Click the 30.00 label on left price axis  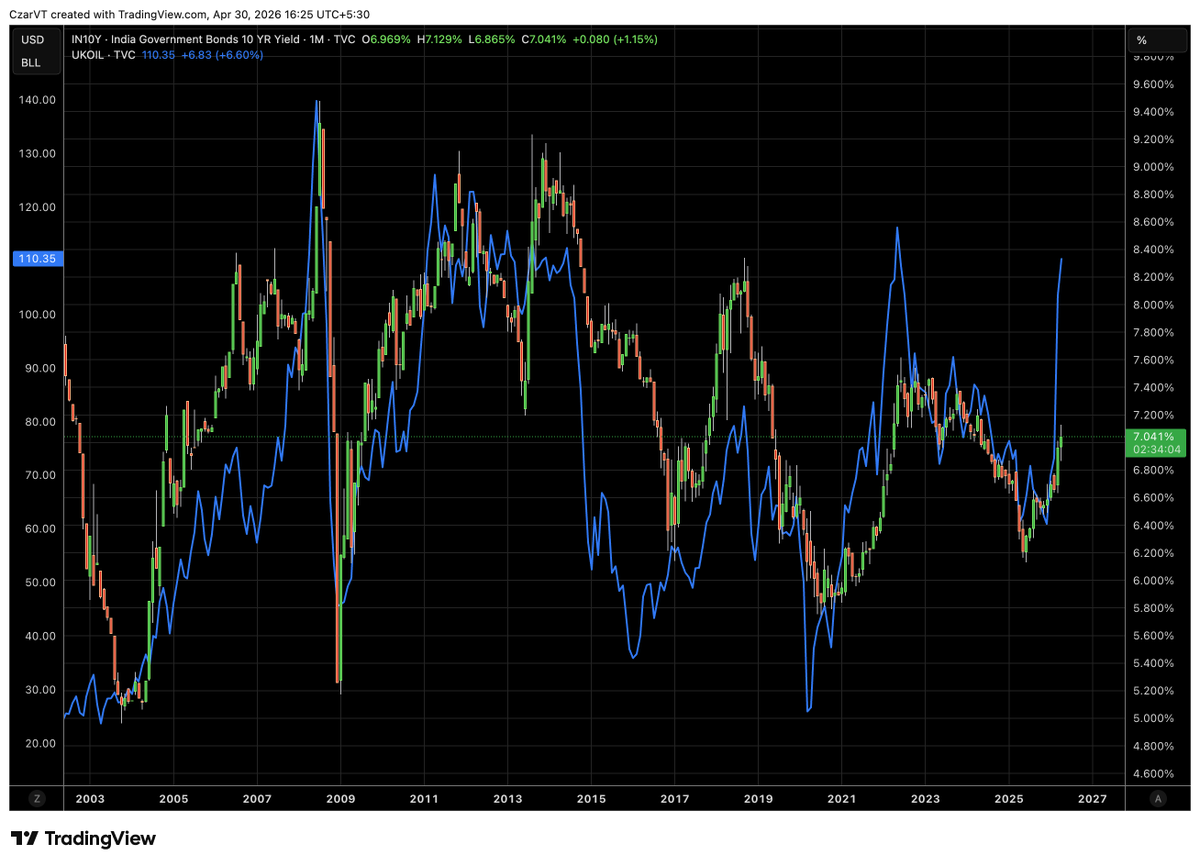pyautogui.click(x=40, y=690)
